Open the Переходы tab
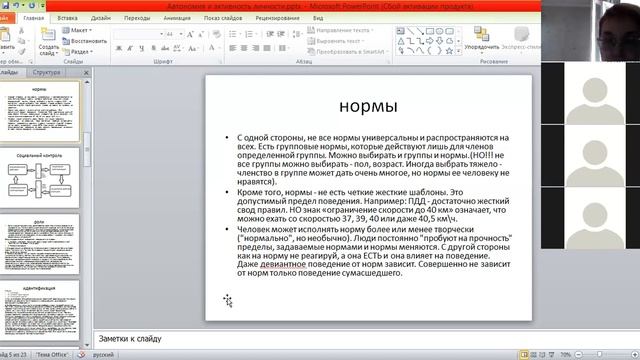 tap(137, 18)
